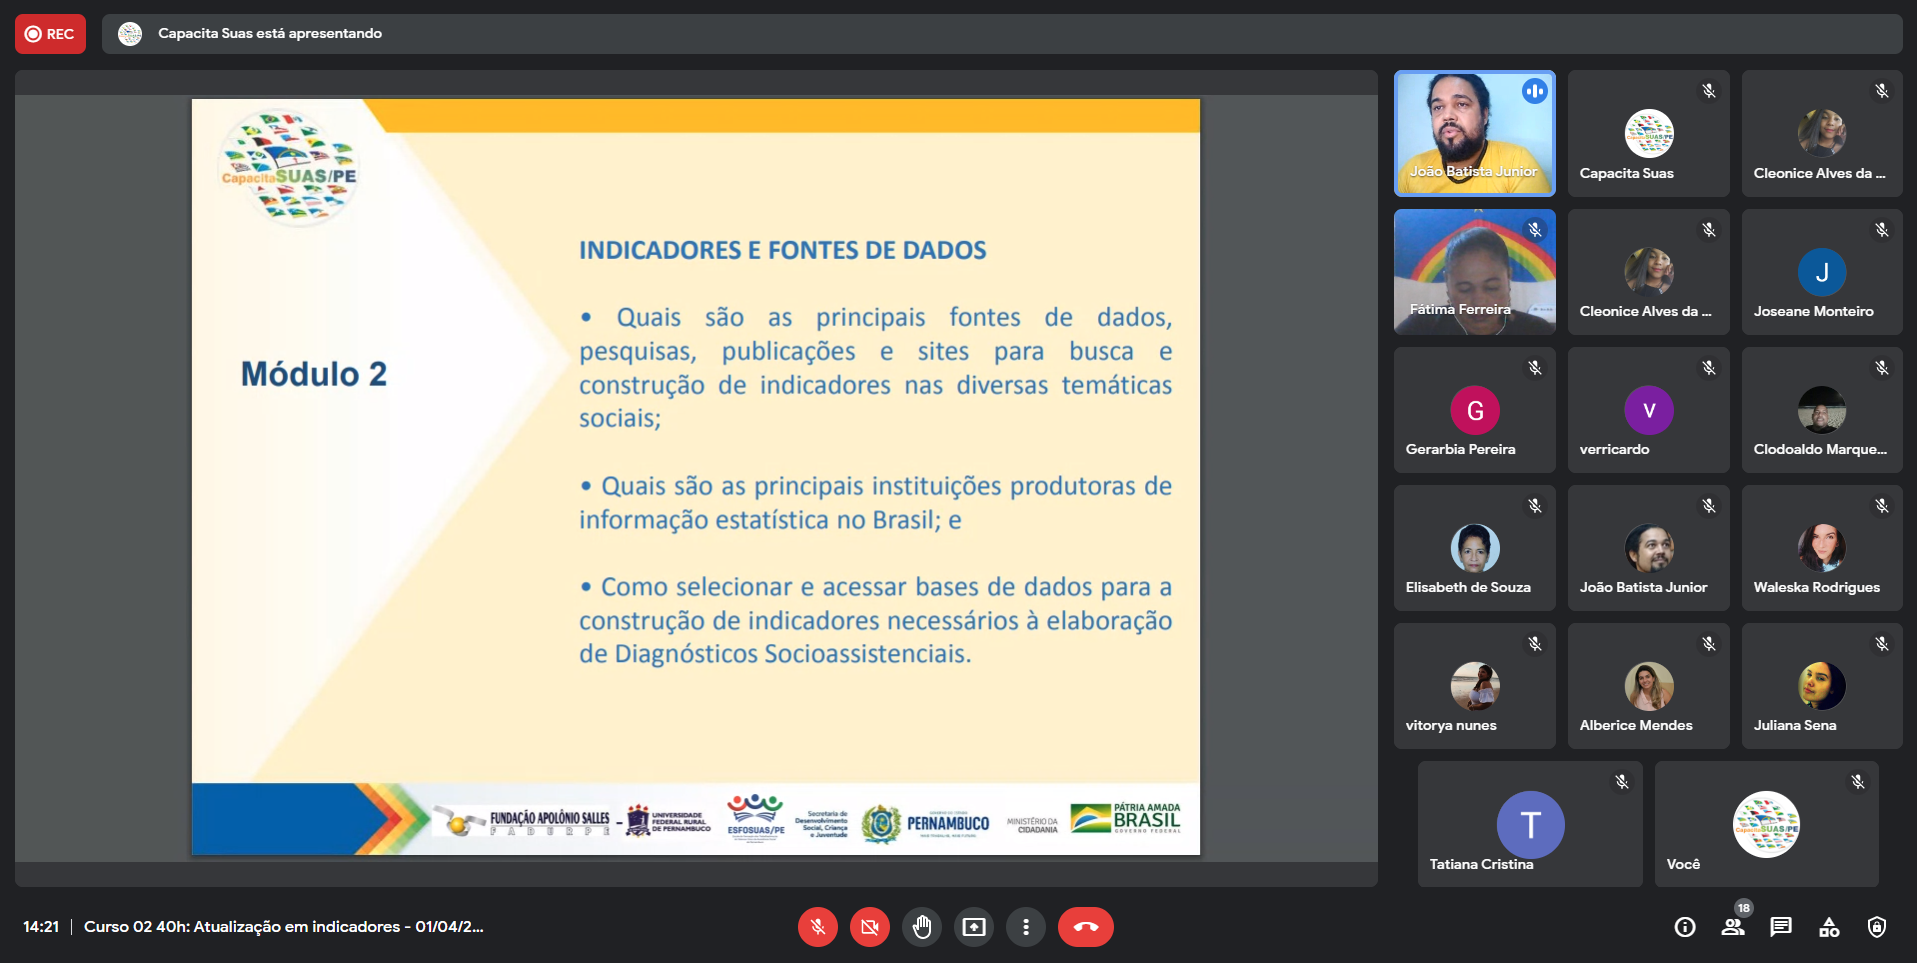This screenshot has width=1917, height=963.
Task: Raise hand in the meeting
Action: (922, 927)
